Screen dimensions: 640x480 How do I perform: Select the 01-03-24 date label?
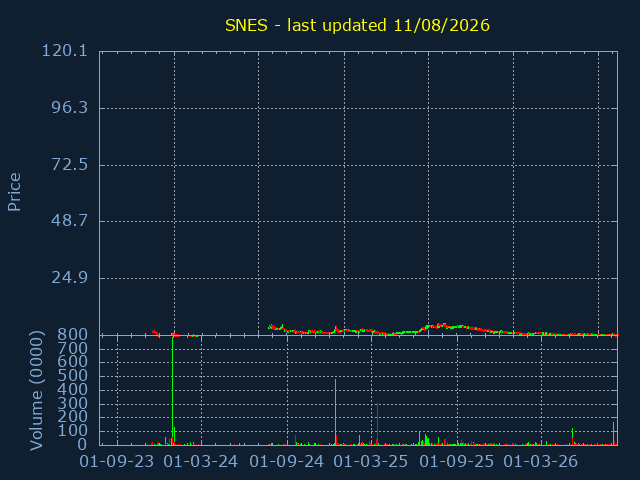coord(200,462)
